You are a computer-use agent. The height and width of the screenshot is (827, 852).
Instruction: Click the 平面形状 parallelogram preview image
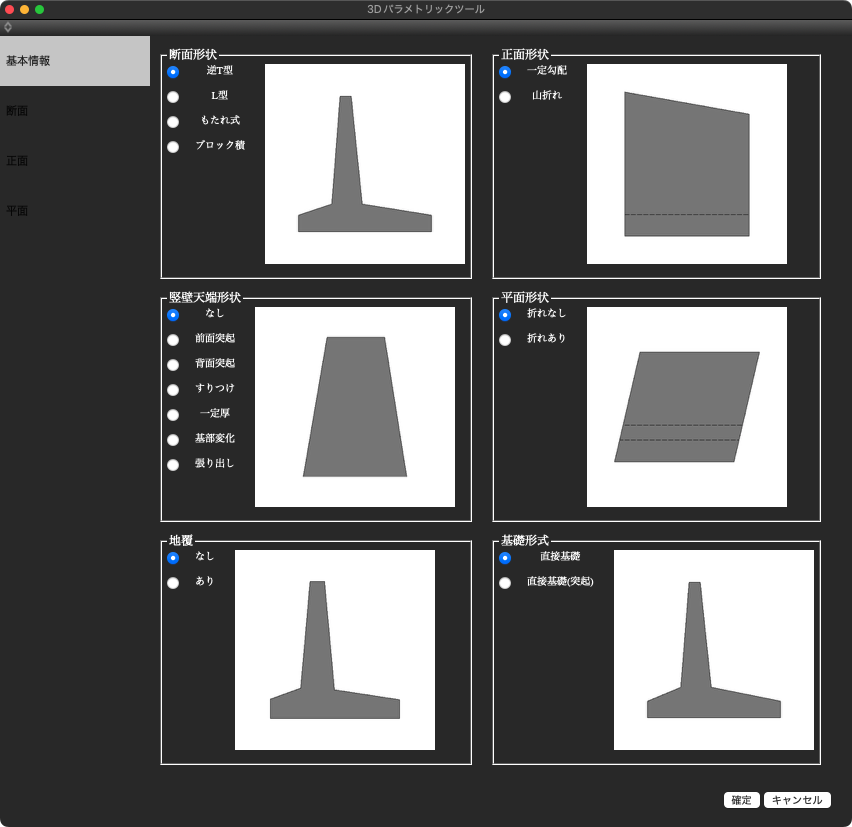[687, 407]
